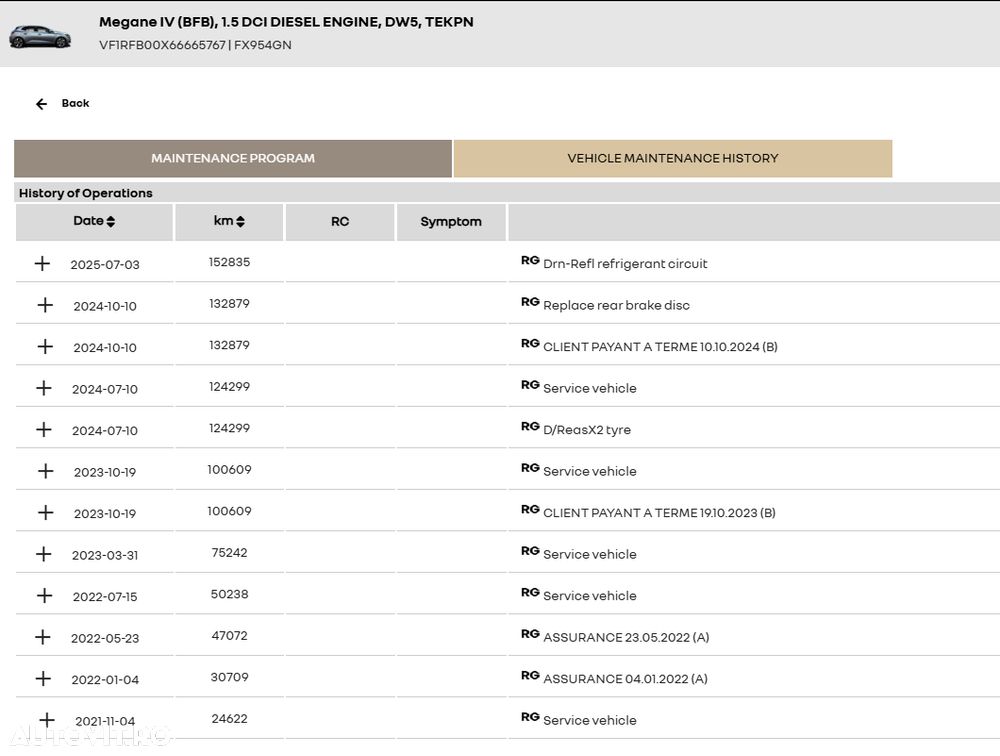
Task: Open the Vehicle Maintenance History tab
Action: pos(672,158)
